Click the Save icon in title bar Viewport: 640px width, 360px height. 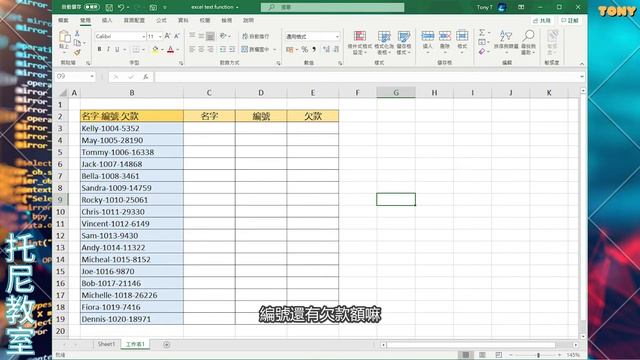109,7
